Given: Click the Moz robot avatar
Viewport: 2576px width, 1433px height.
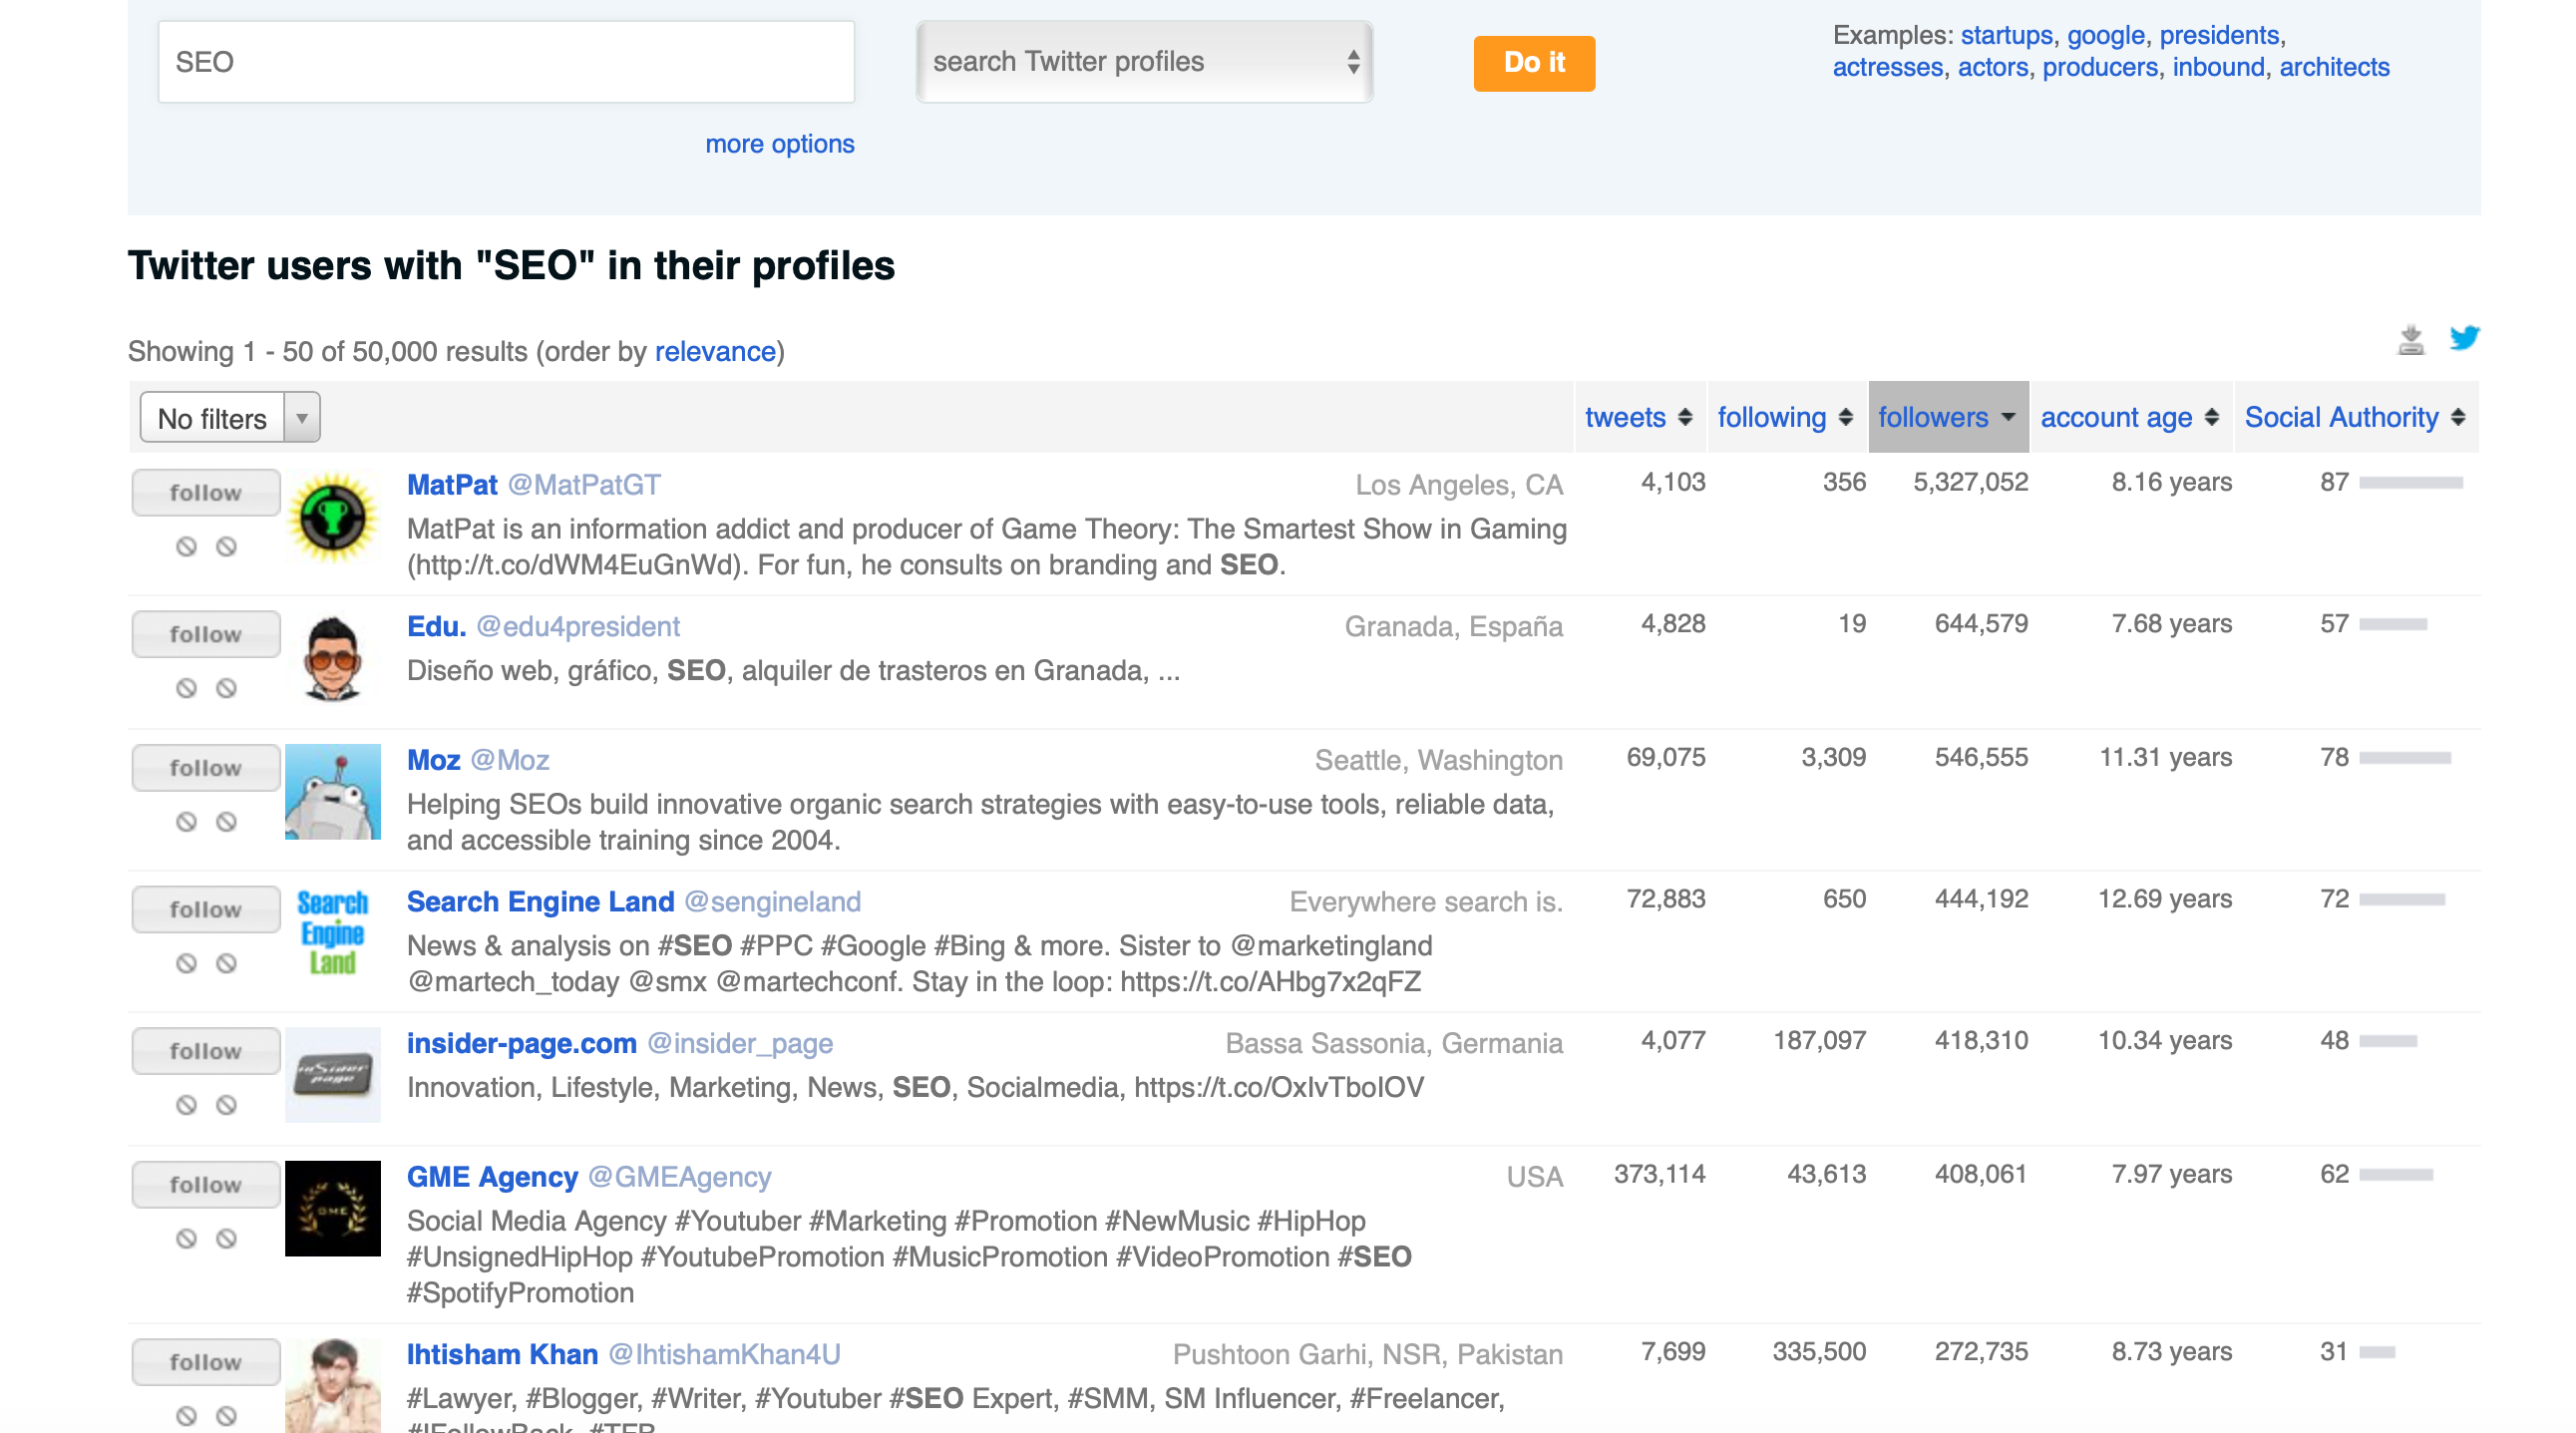Looking at the screenshot, I should (332, 791).
